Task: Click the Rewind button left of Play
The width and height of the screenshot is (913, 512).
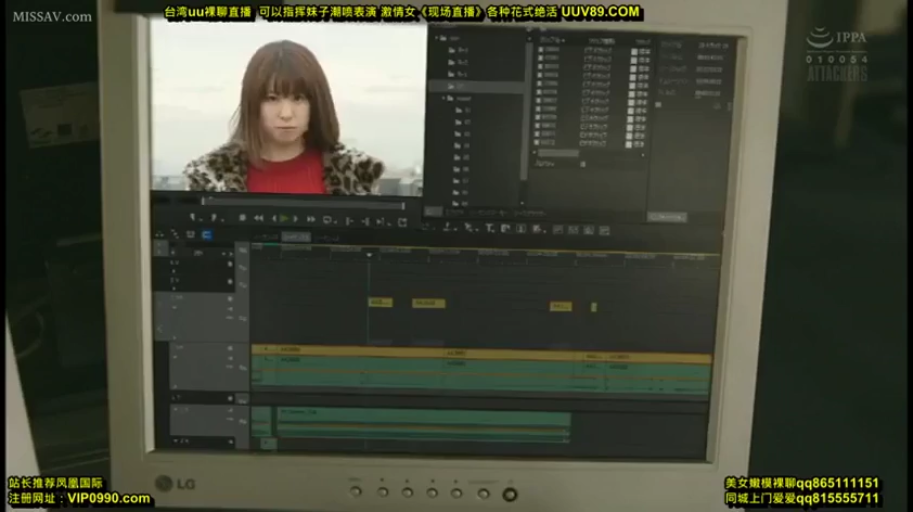Action: pyautogui.click(x=258, y=217)
